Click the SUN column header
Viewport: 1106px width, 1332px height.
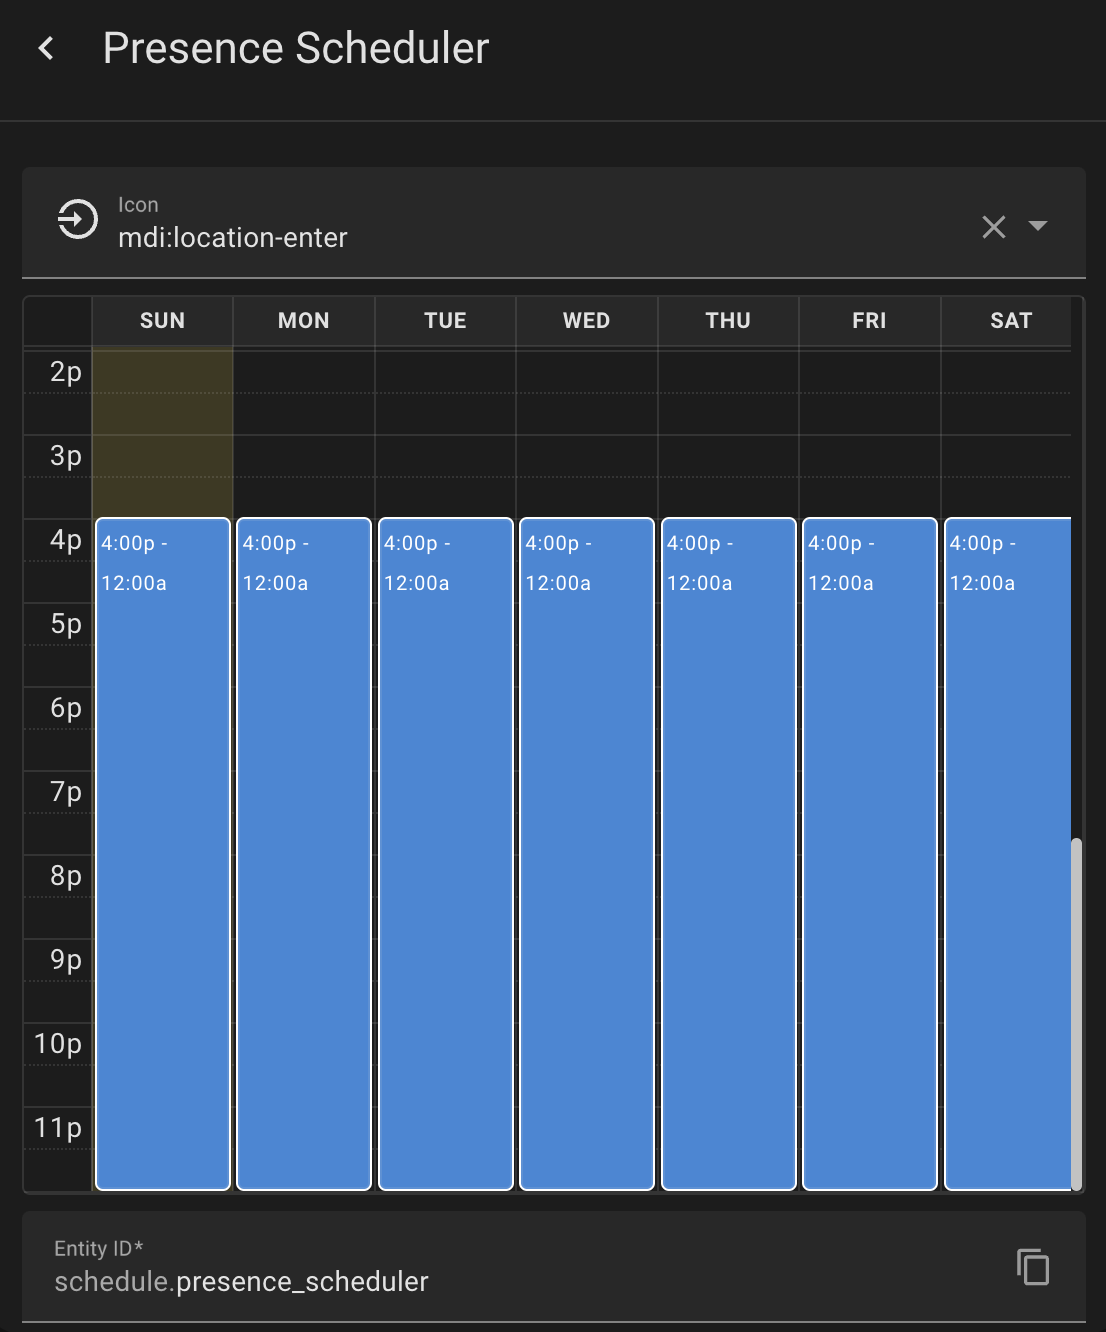point(162,321)
